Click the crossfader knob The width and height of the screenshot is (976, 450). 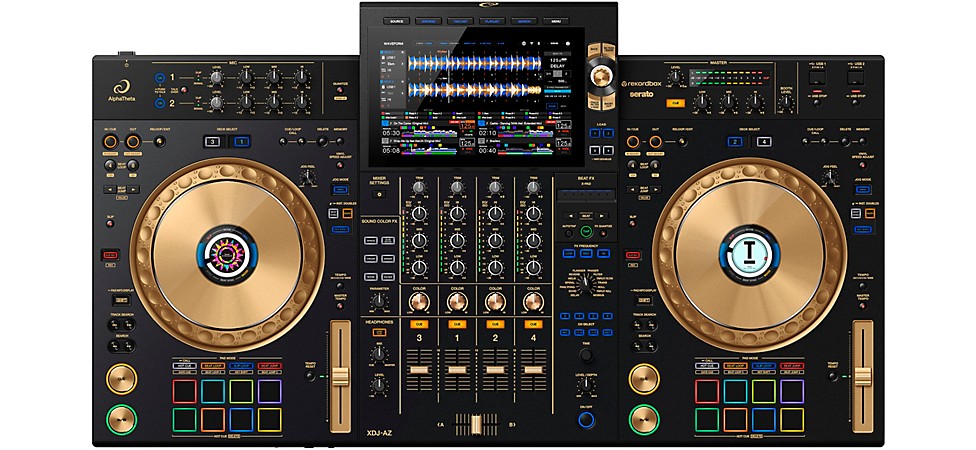(476, 423)
